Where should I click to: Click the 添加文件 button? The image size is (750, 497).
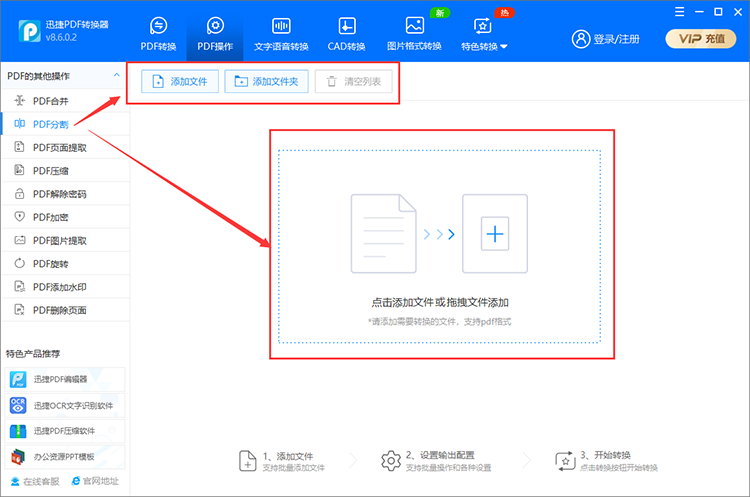(x=180, y=81)
